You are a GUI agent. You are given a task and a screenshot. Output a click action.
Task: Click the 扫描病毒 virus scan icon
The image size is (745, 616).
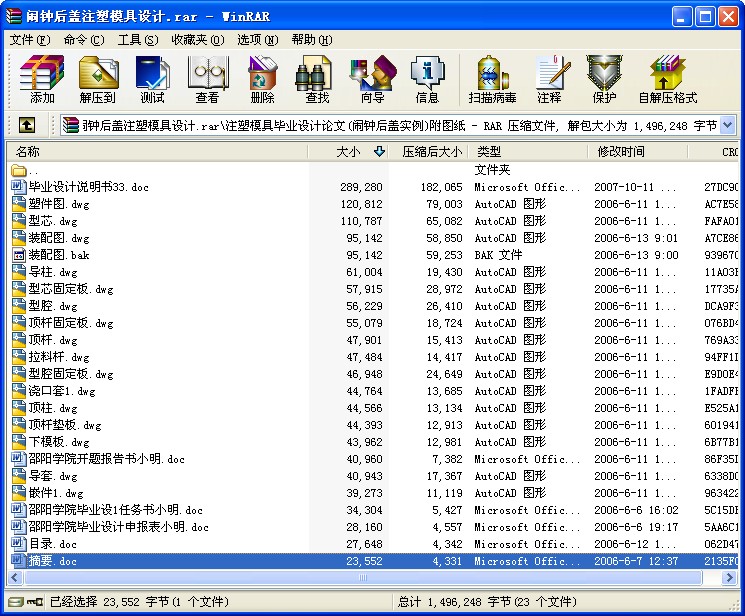click(492, 79)
